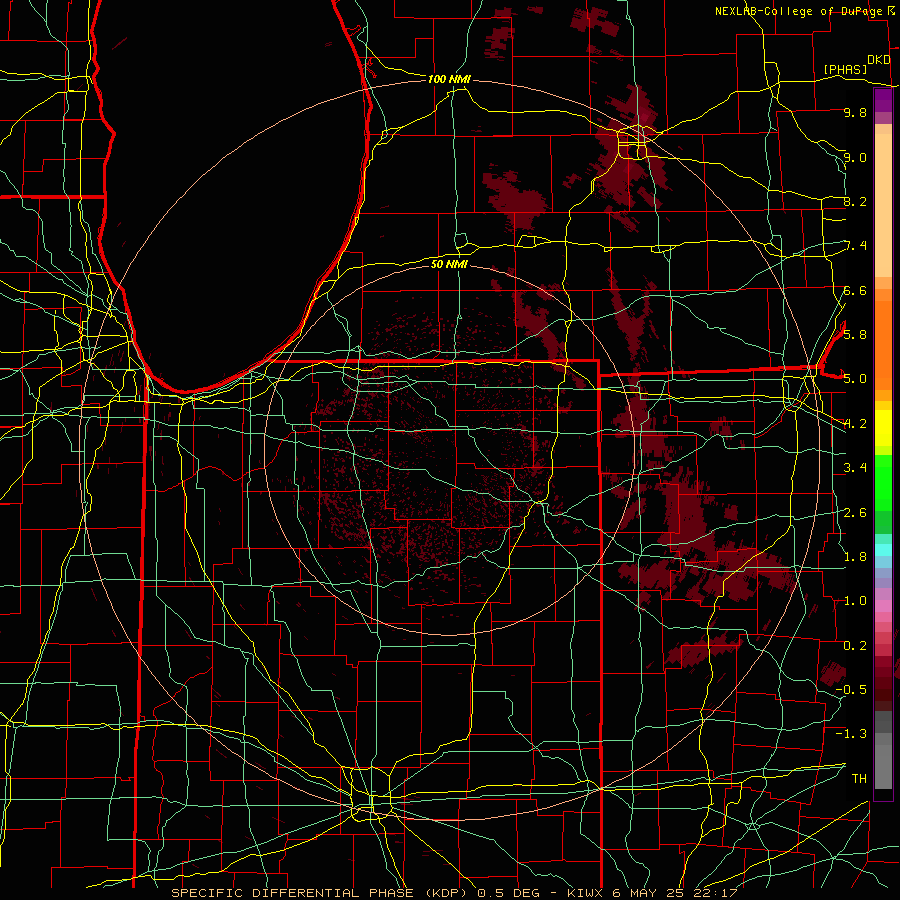Image resolution: width=900 pixels, height=900 pixels.
Task: Click the 8.2 colorbar value
Action: (x=855, y=201)
